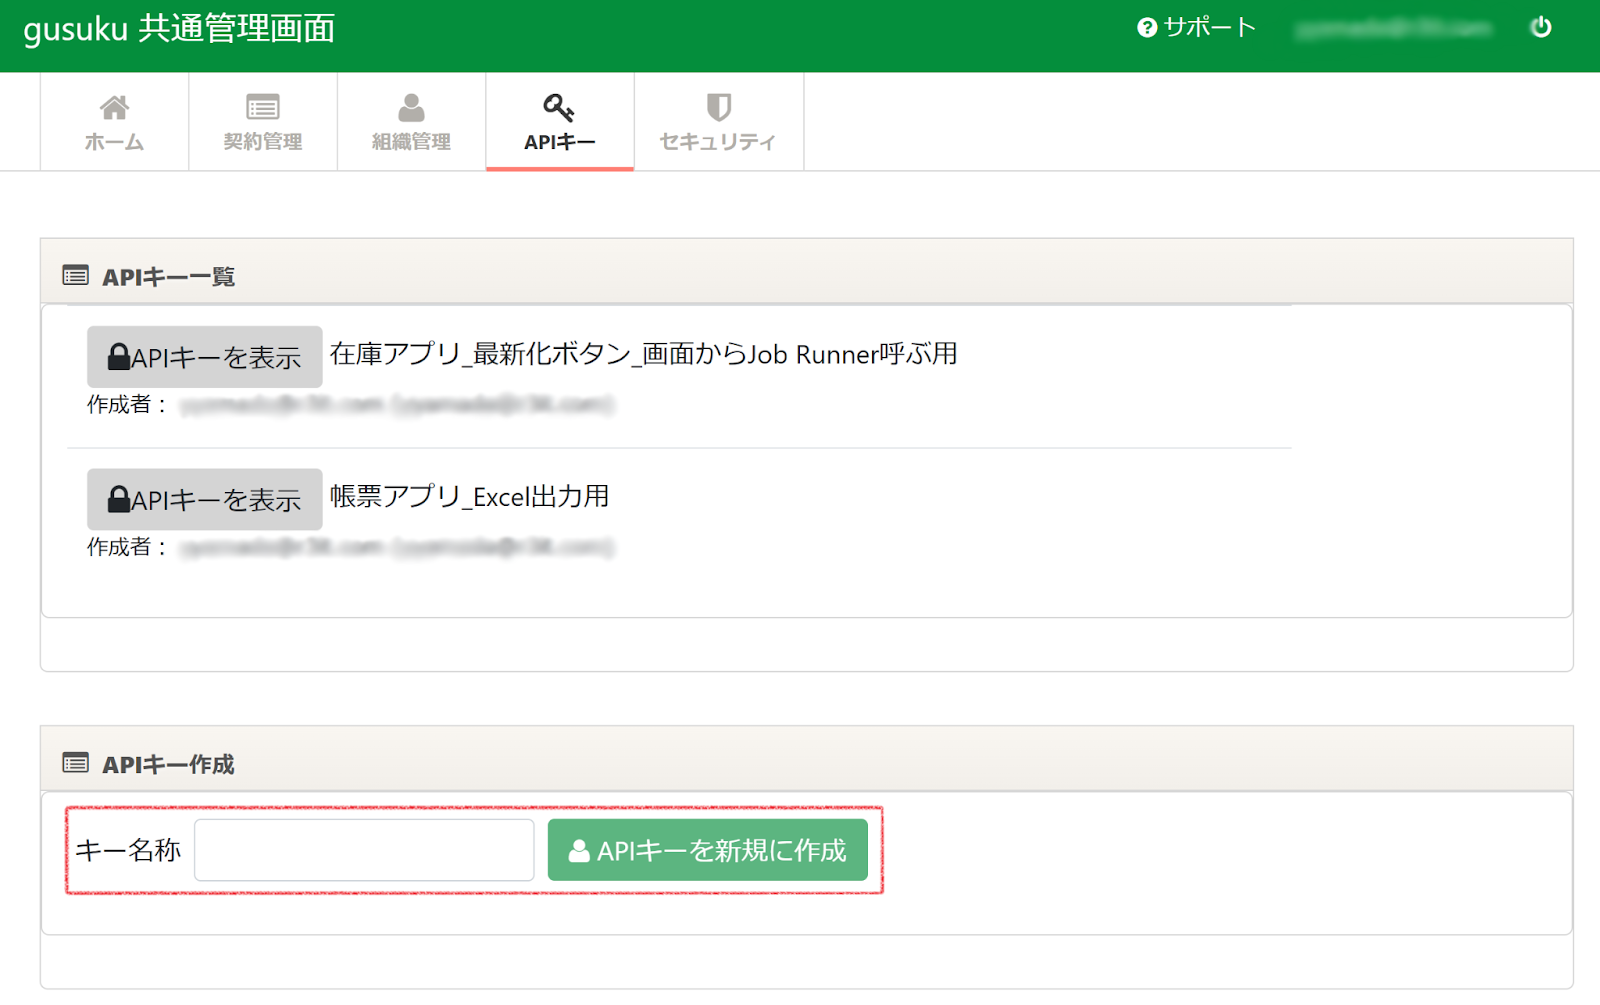Switch to the 契約管理 tab
1600x1005 pixels.
coord(263,122)
